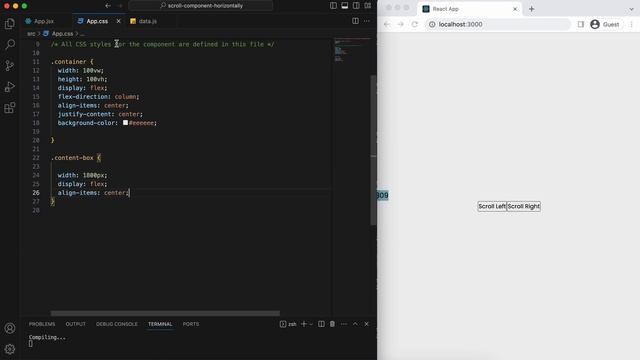Click Scroll Right button in browser

point(524,207)
